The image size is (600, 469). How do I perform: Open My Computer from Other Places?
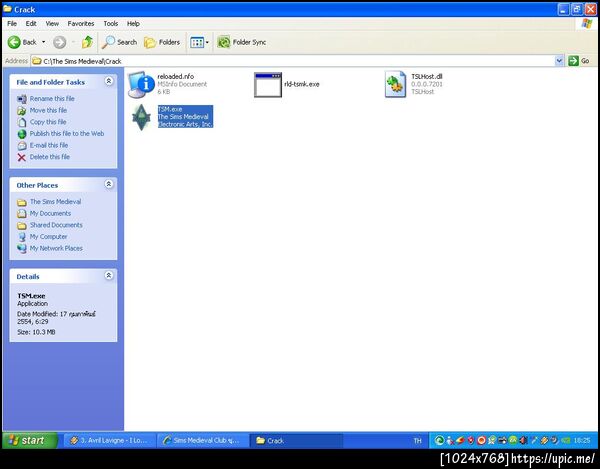(x=48, y=237)
